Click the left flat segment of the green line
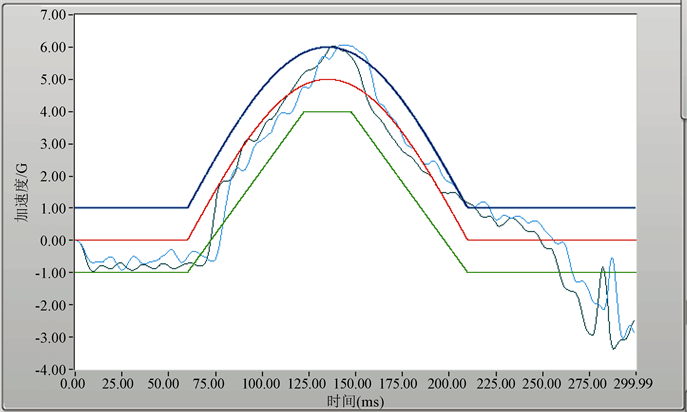 coord(130,272)
